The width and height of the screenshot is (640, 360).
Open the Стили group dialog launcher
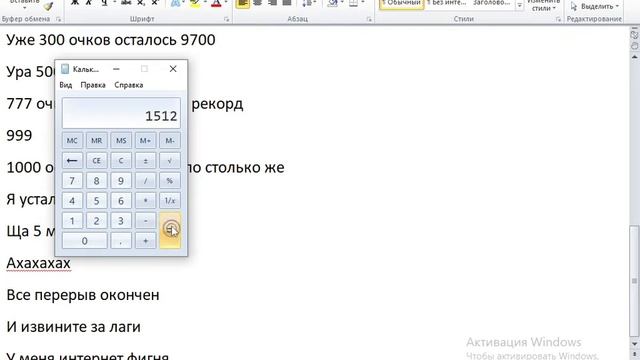[558, 19]
